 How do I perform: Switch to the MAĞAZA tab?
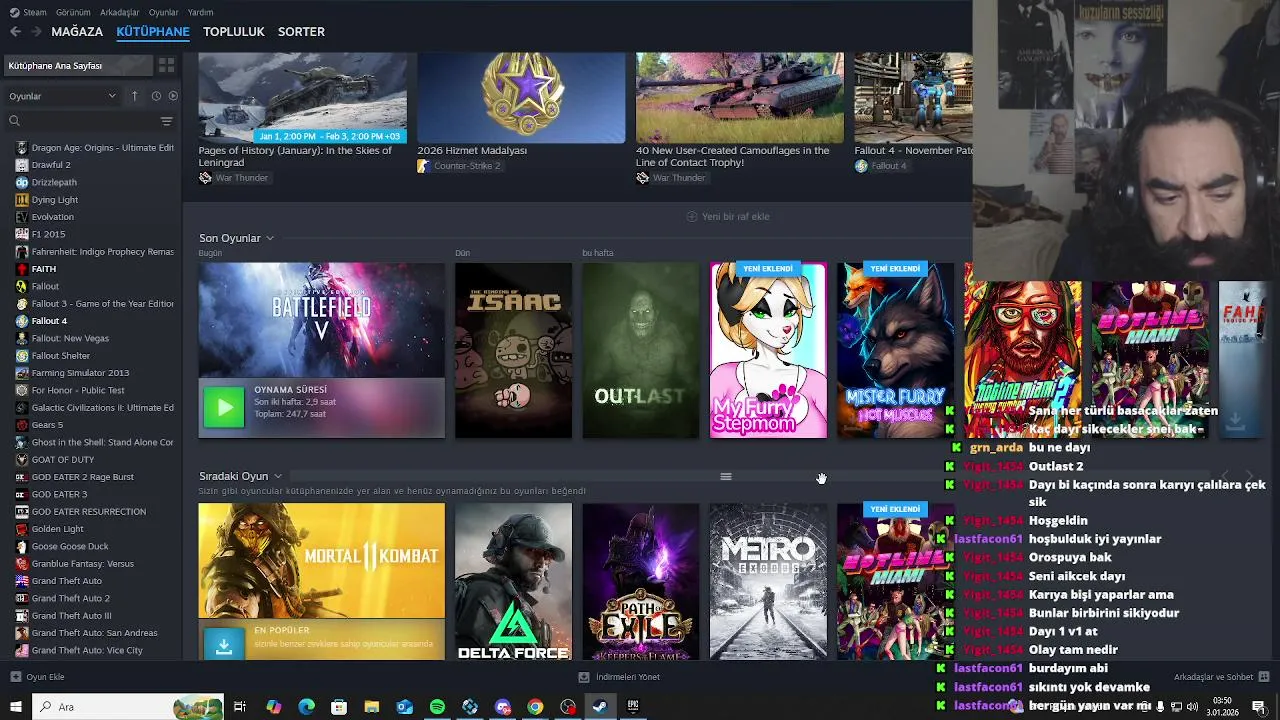tap(77, 32)
